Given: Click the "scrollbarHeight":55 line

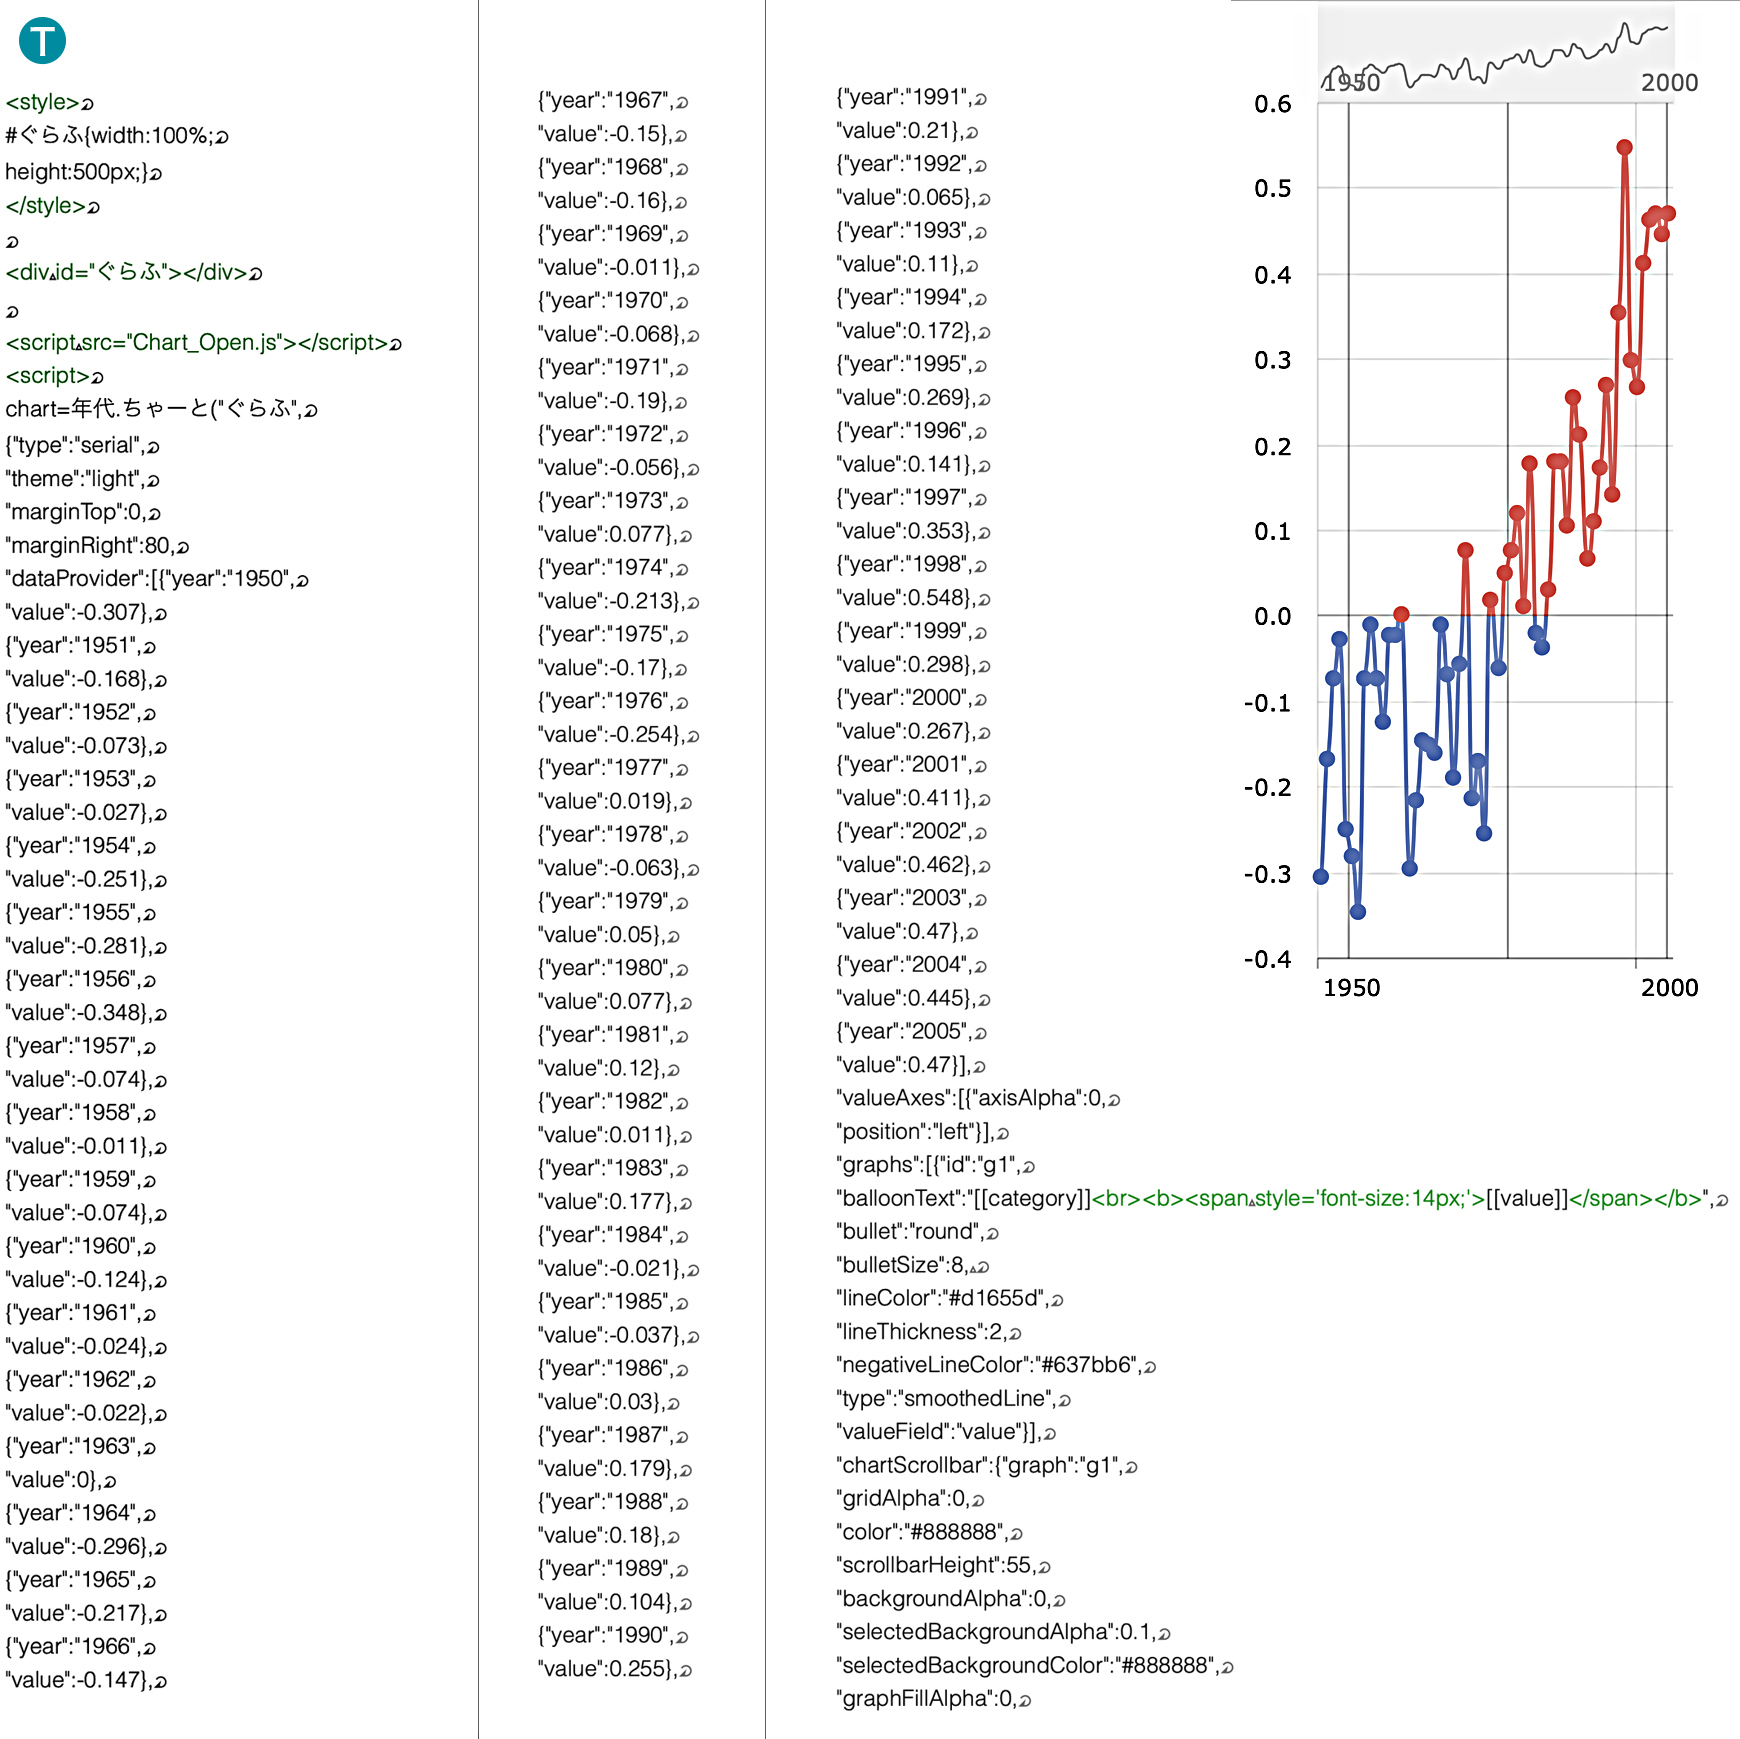Looking at the screenshot, I should point(944,1566).
